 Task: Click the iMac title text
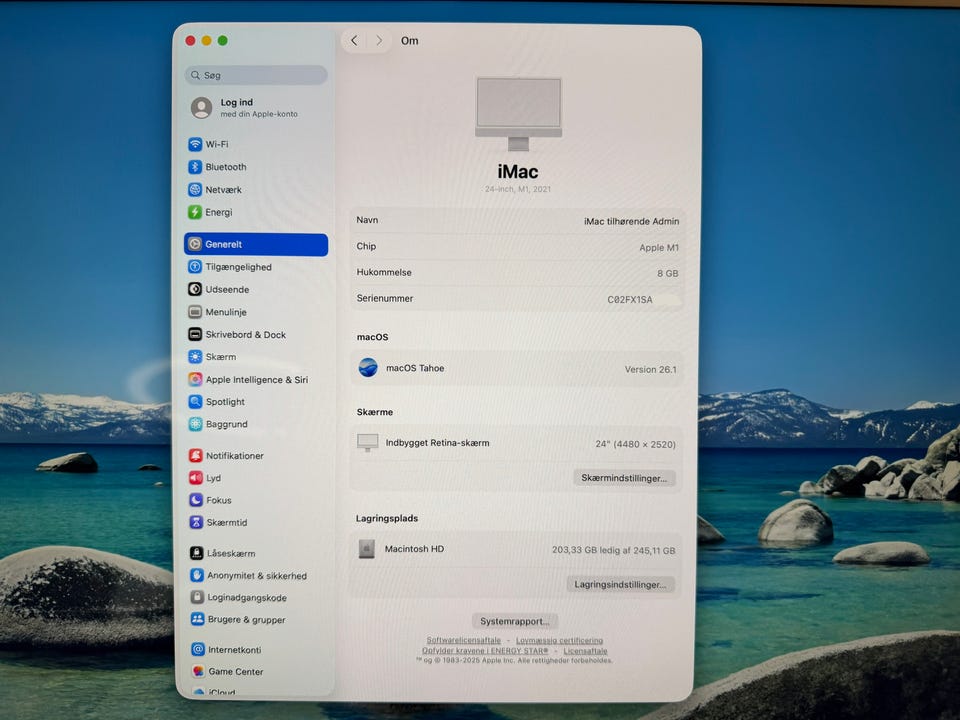click(x=518, y=171)
